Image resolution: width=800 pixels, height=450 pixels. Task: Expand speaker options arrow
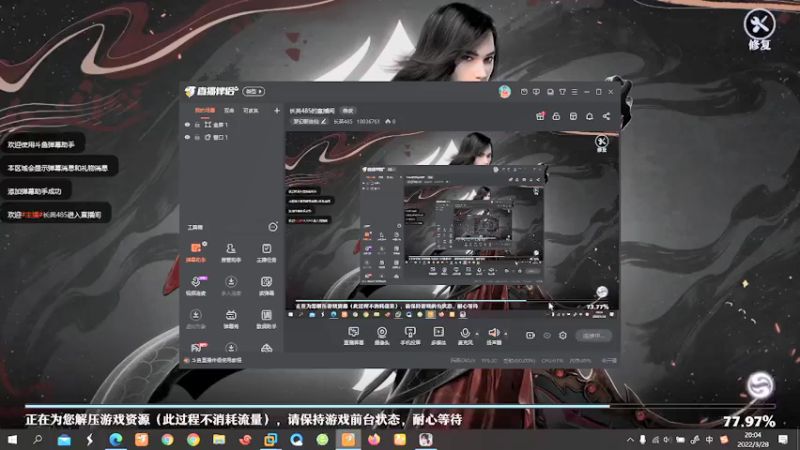(x=506, y=334)
